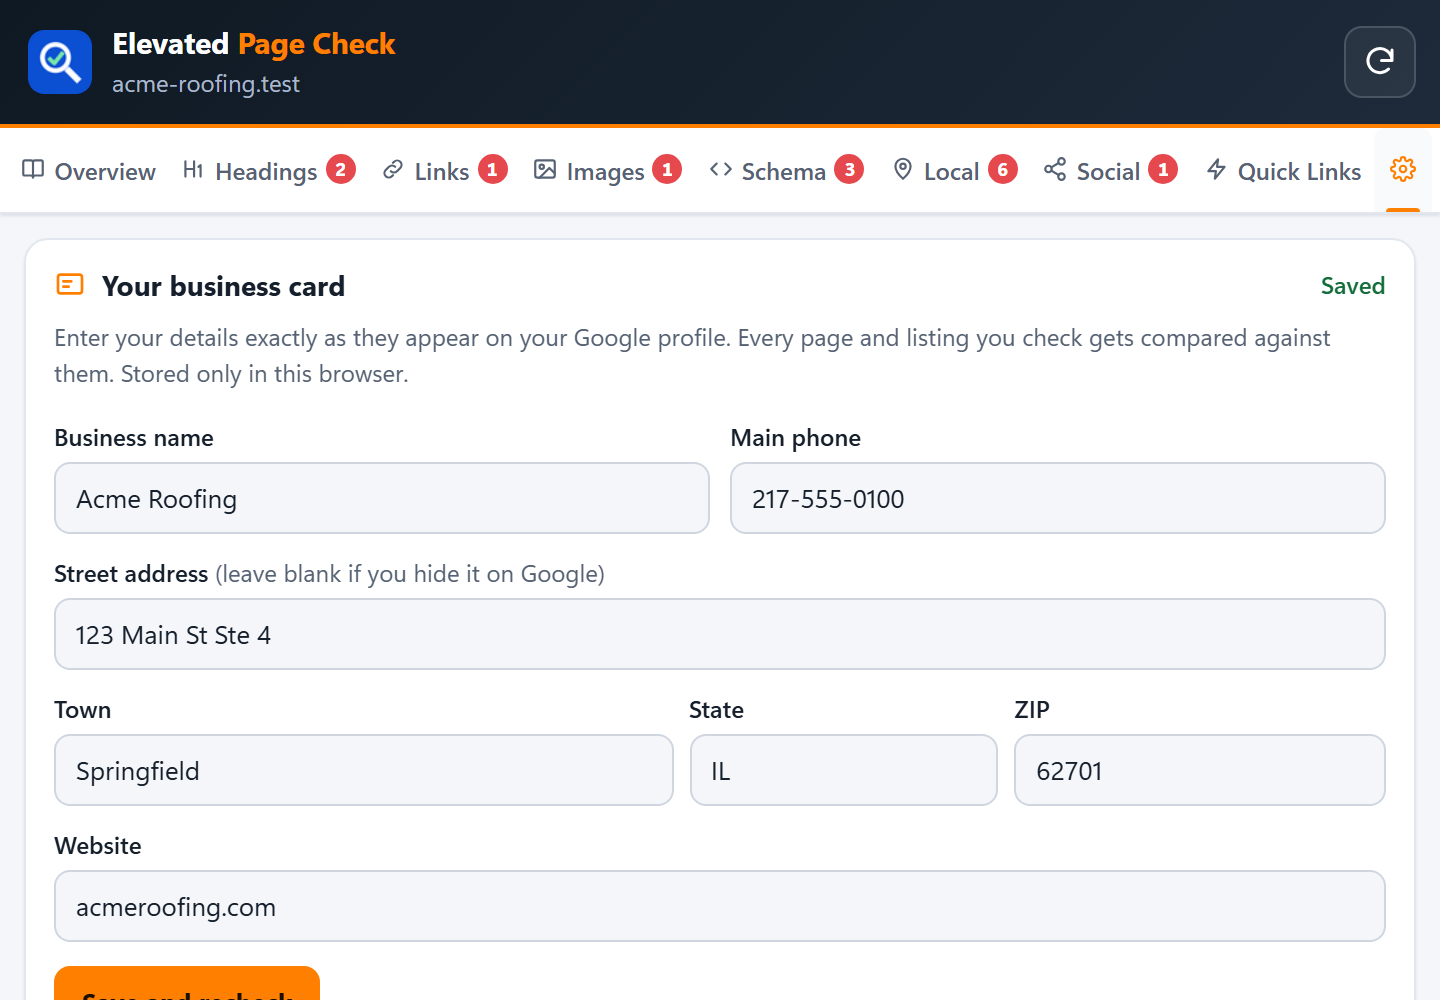
Task: Click the Local badge showing 6
Action: click(1003, 170)
